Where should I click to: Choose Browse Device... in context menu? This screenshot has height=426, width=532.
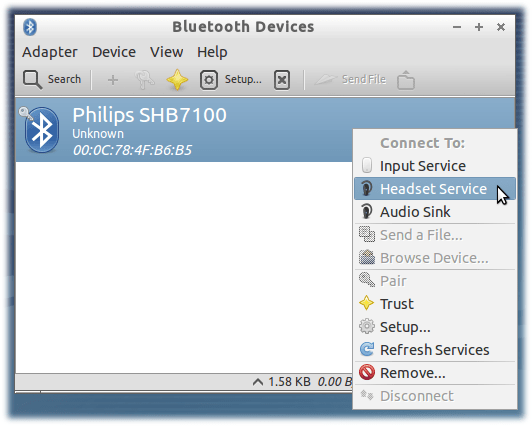(435, 258)
